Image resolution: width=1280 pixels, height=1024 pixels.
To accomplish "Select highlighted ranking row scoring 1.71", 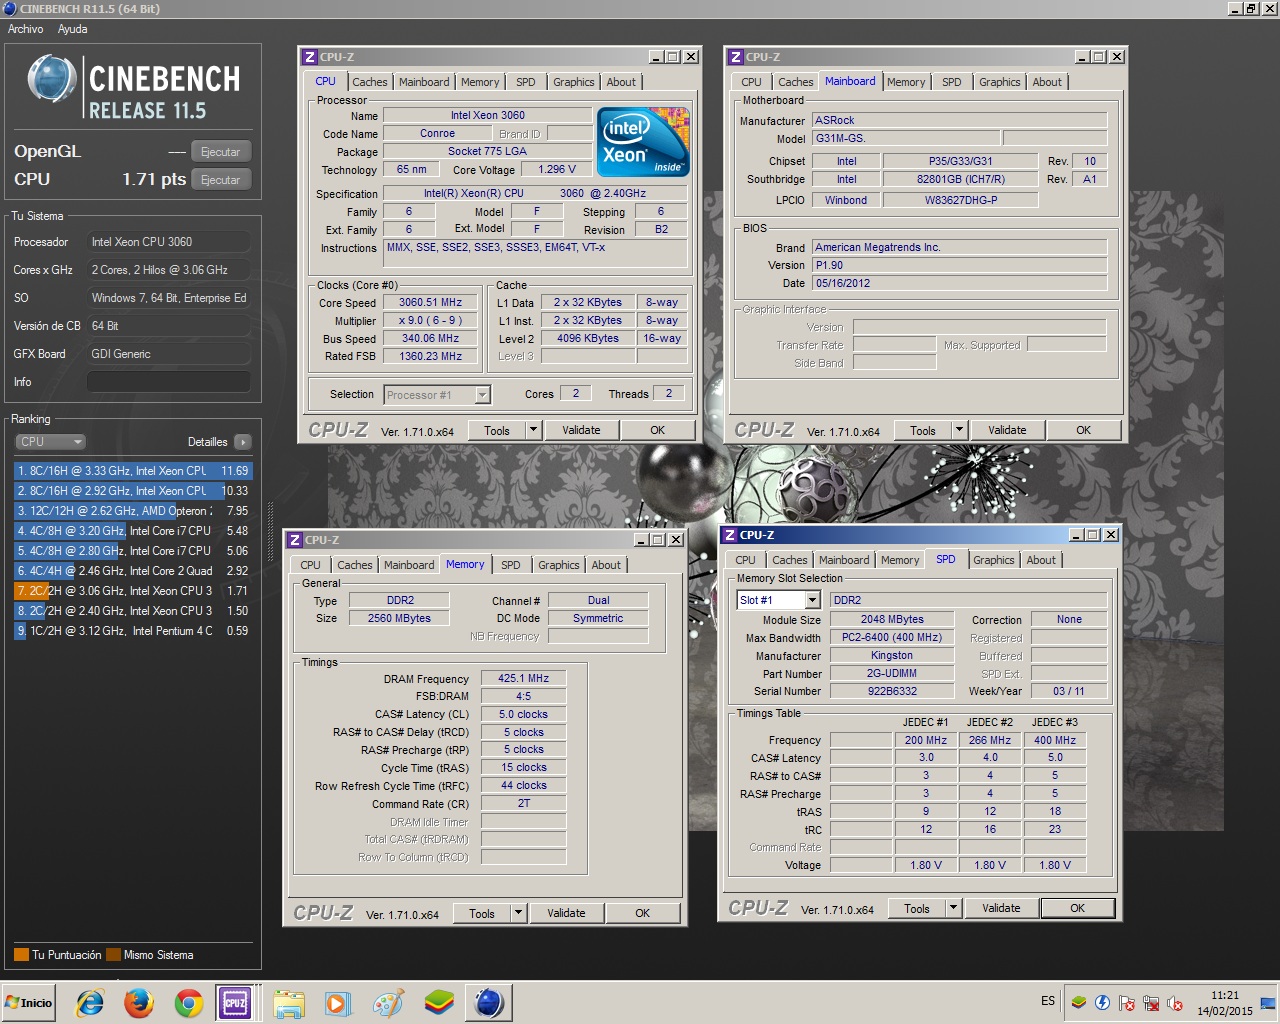I will tap(133, 591).
